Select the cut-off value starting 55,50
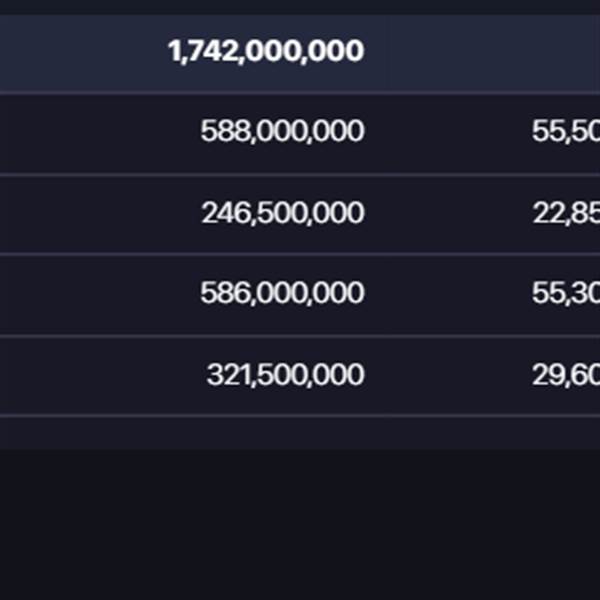This screenshot has height=600, width=600. point(566,132)
